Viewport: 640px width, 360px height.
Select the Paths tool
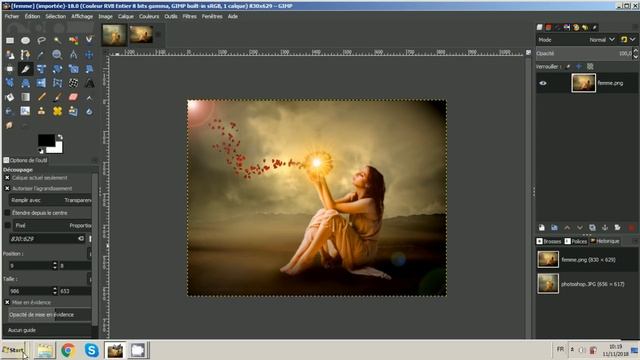[25, 55]
